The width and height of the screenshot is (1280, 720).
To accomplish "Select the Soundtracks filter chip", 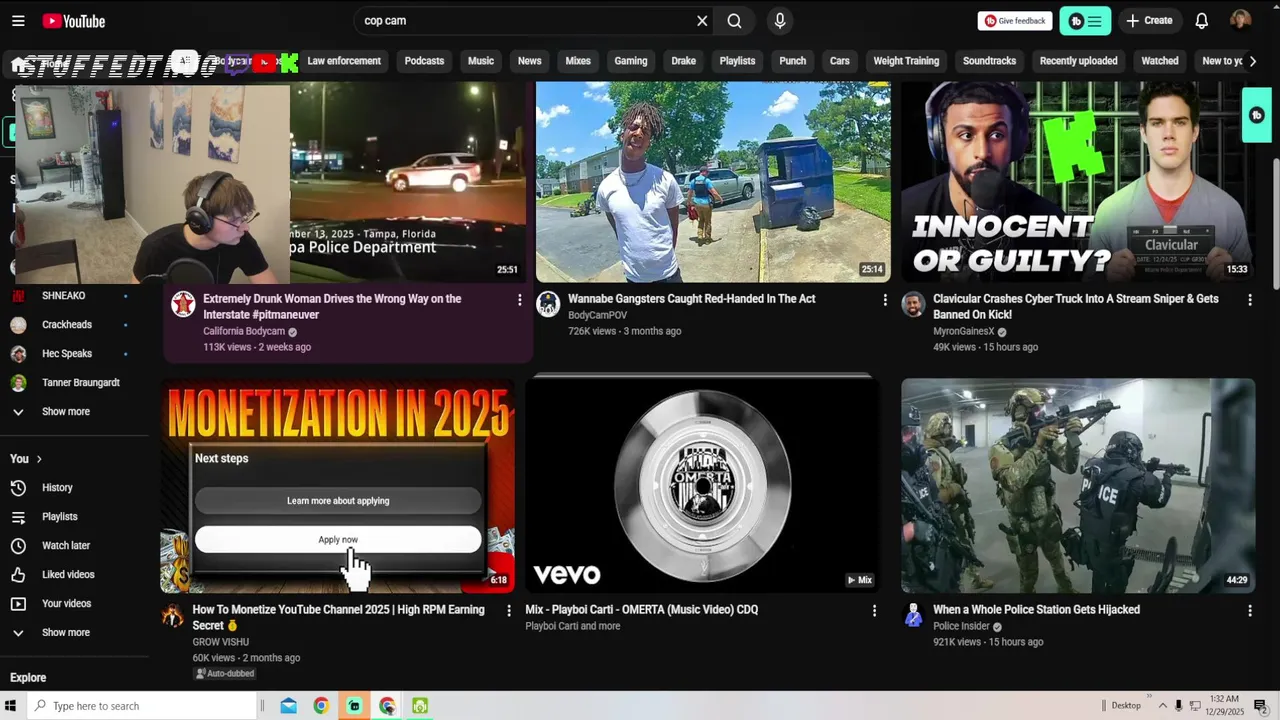I will 989,61.
